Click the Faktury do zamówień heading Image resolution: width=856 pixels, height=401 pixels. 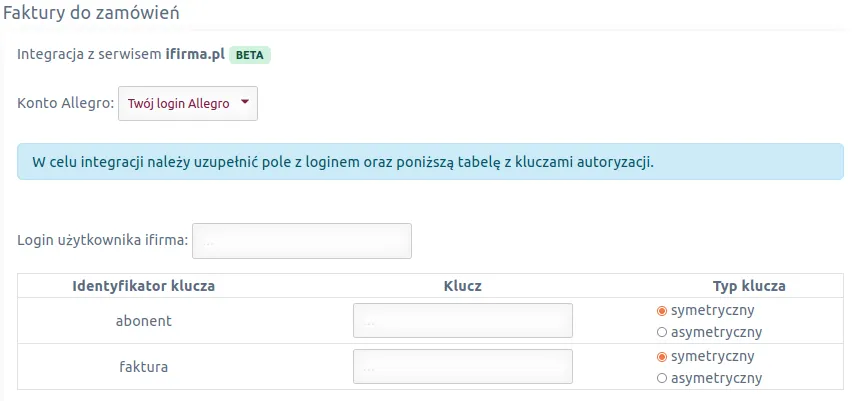coord(92,14)
